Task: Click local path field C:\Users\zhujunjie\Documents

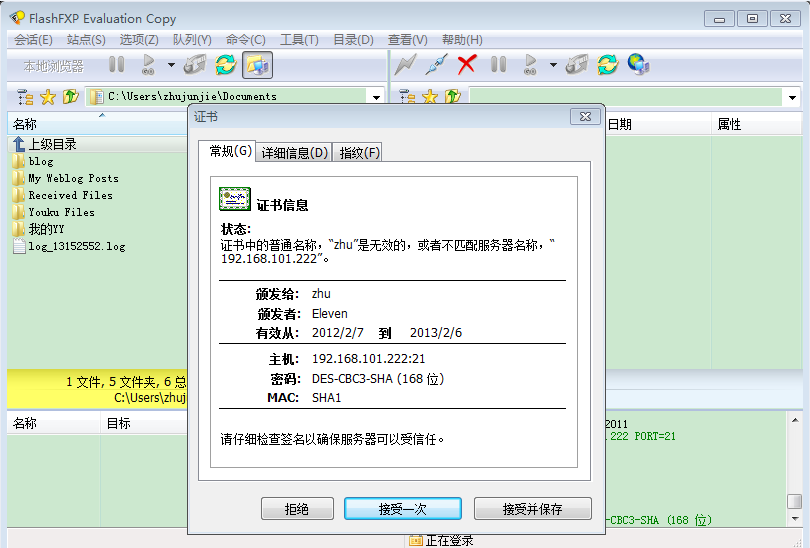Action: pyautogui.click(x=228, y=96)
